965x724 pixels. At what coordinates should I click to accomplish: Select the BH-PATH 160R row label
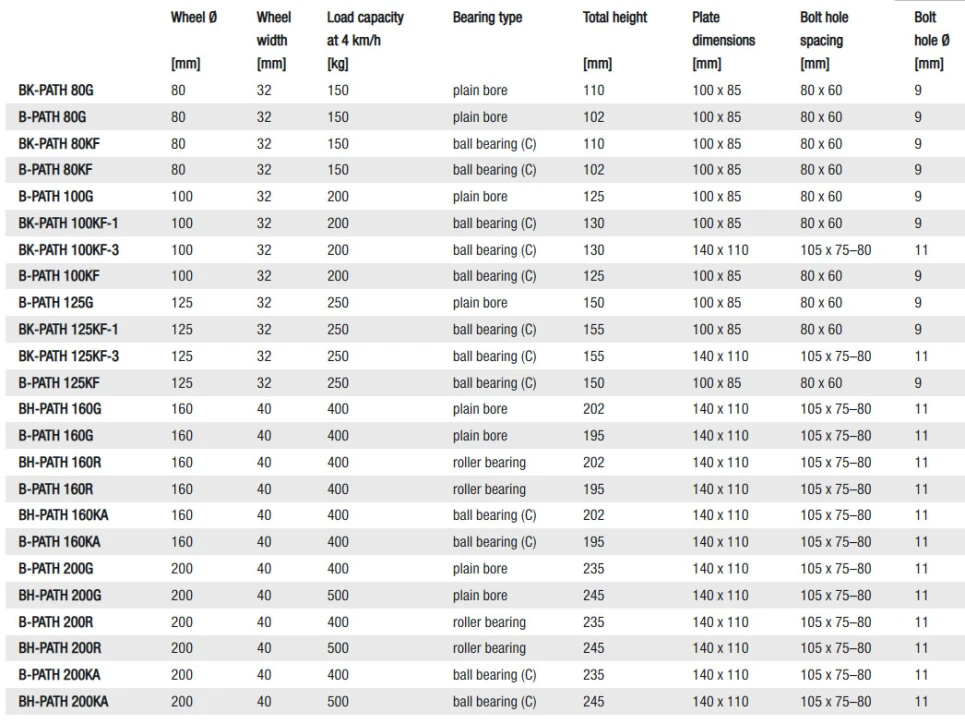[60, 462]
